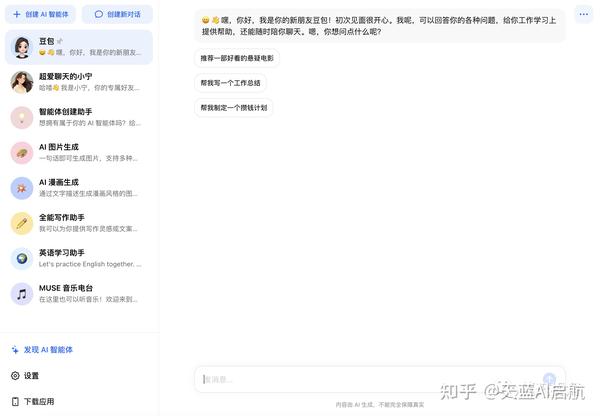
Task: Select the AI 漫画生成 conversation title
Action: pyautogui.click(x=59, y=182)
